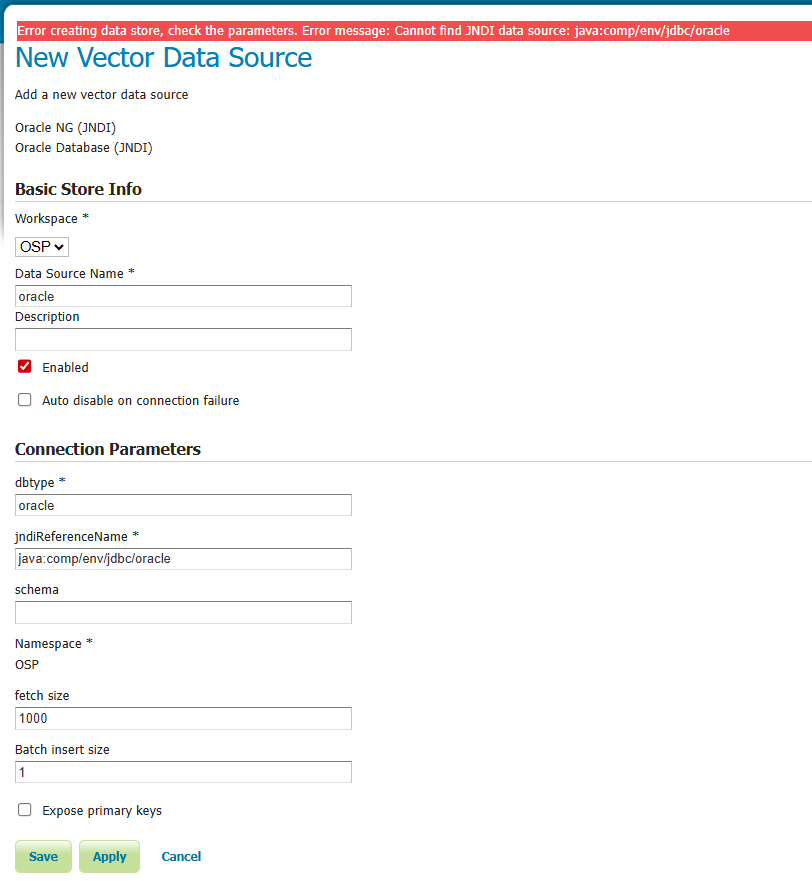Click the New Vector Data Source heading
812x881 pixels.
163,58
